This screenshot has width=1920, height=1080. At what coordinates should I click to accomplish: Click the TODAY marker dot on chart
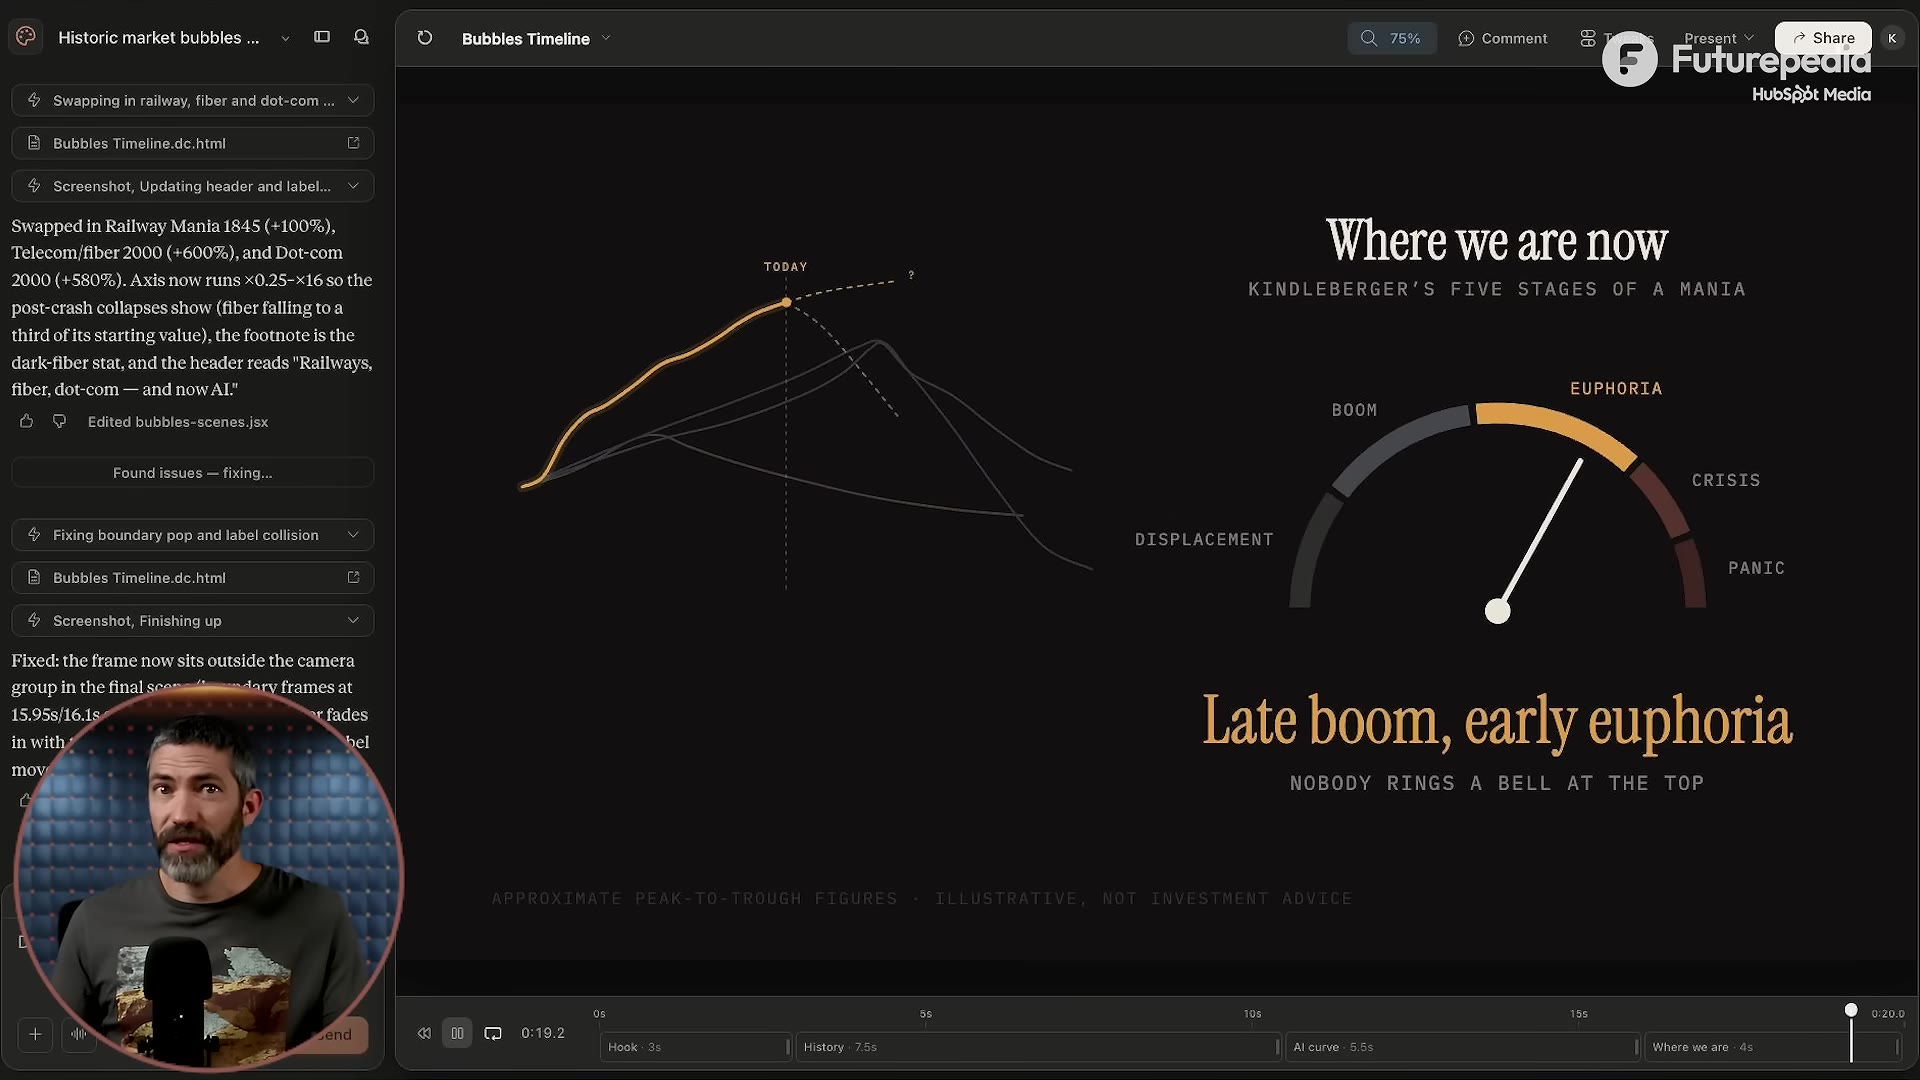786,302
